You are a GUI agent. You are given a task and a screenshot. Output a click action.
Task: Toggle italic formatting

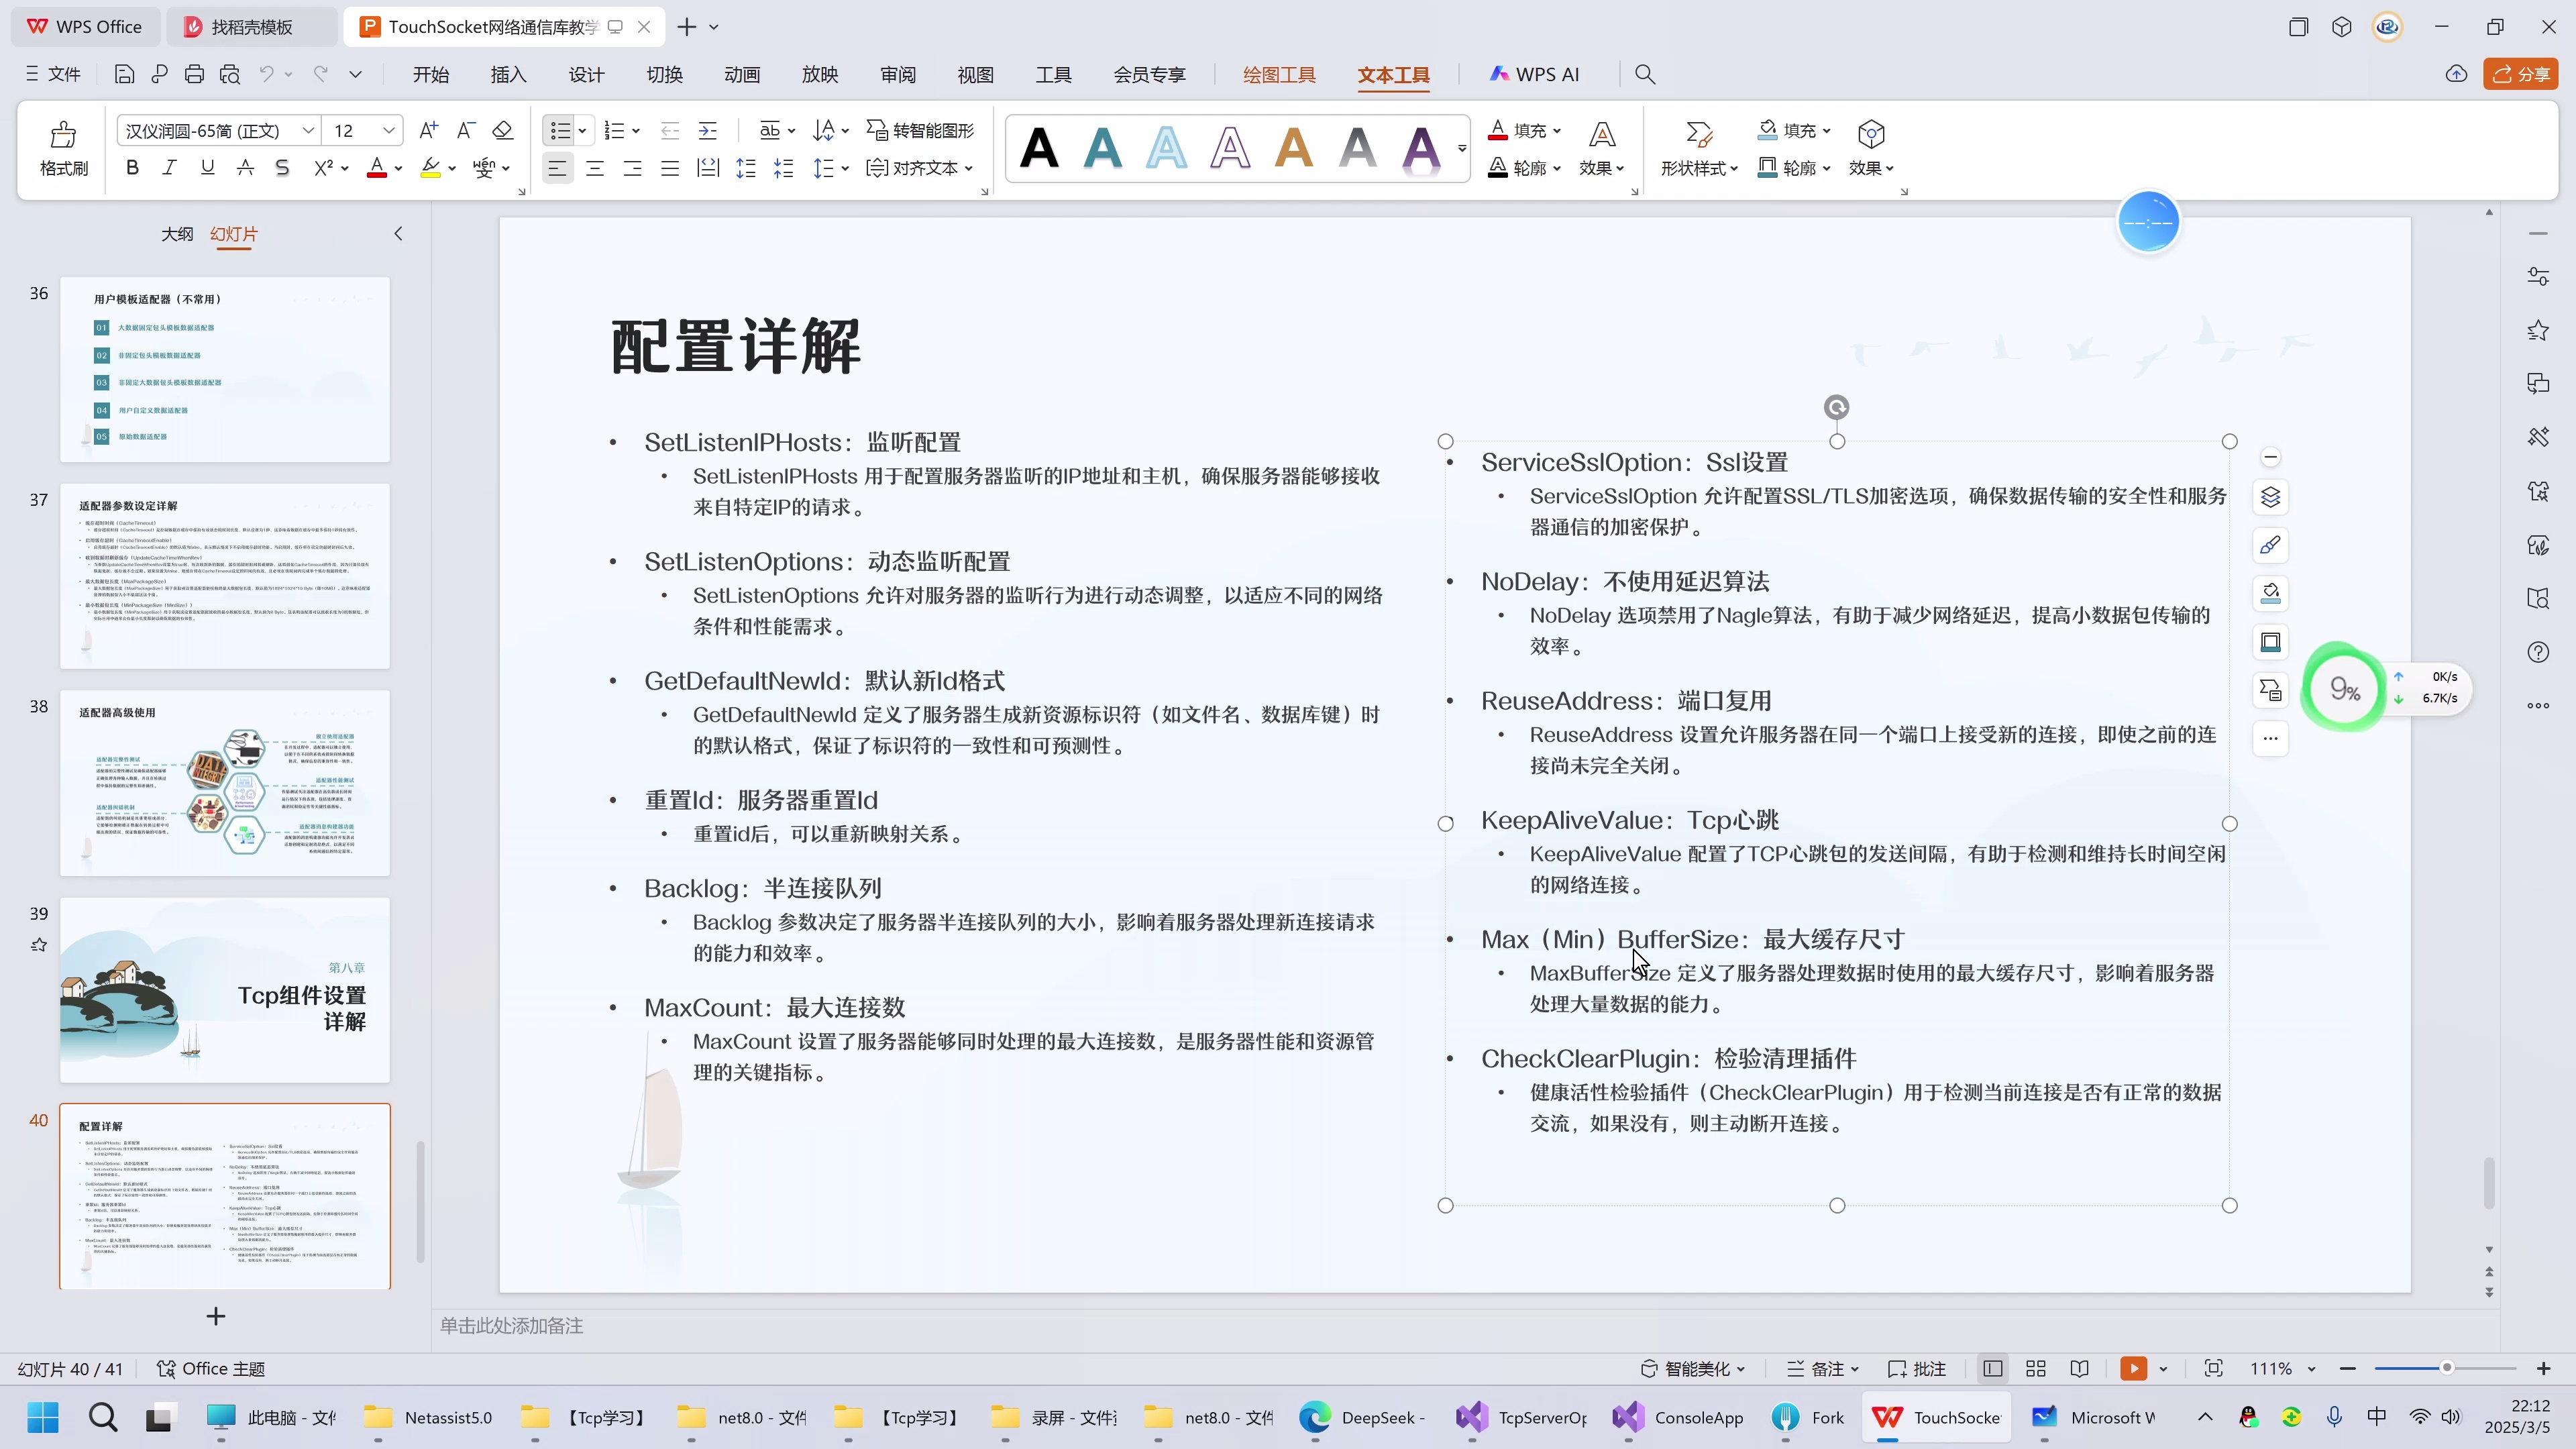click(169, 167)
